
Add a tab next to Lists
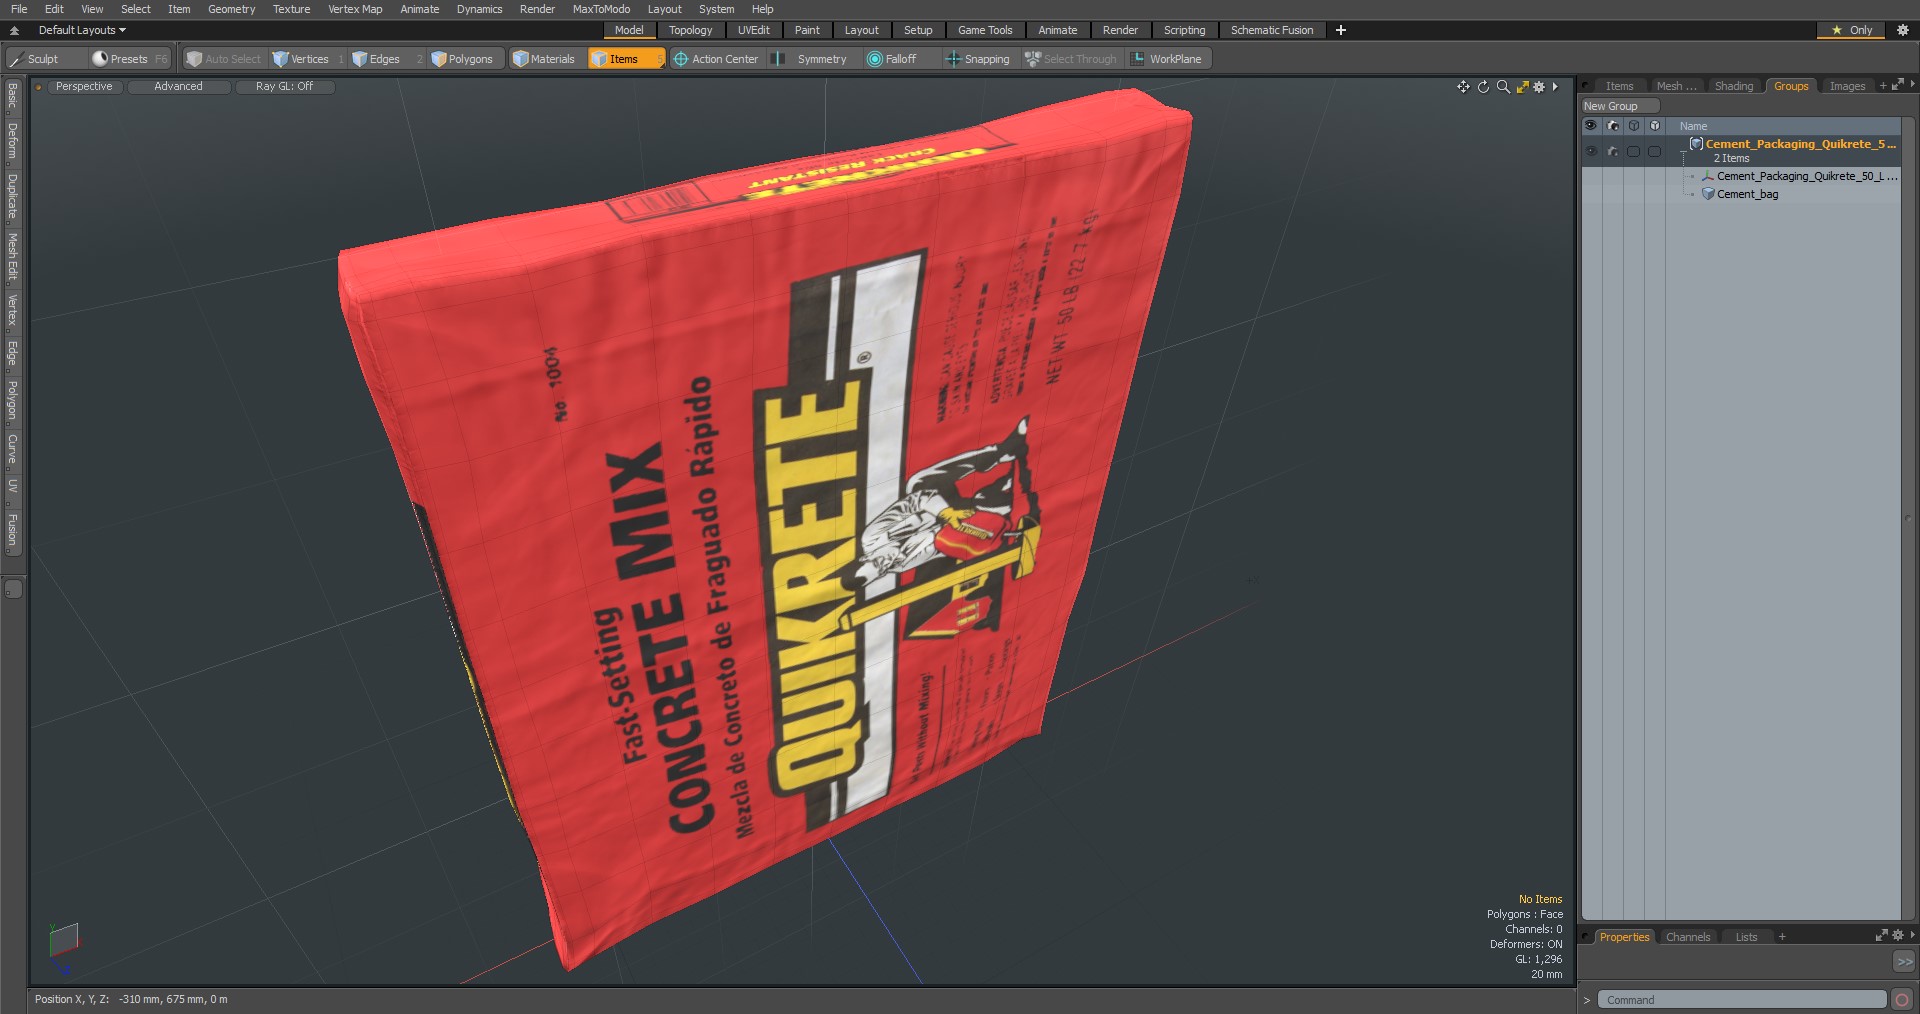[x=1782, y=937]
